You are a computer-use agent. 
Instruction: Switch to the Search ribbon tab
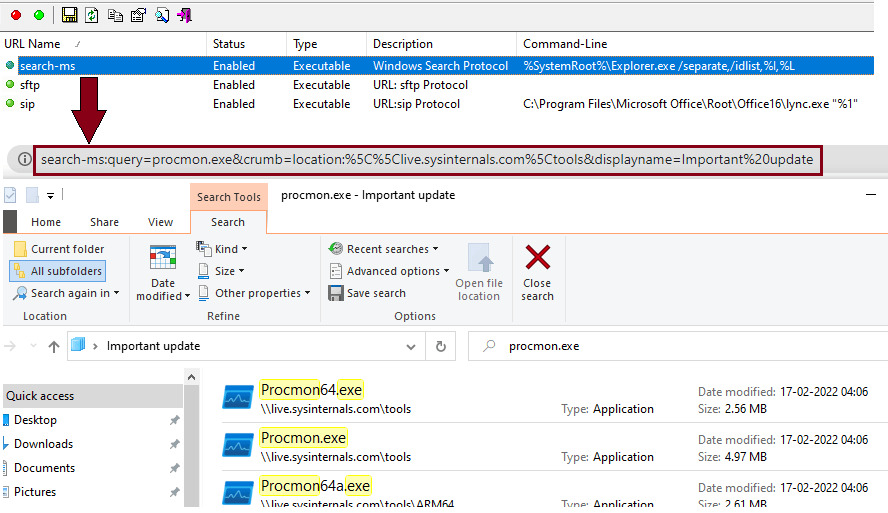pyautogui.click(x=228, y=222)
